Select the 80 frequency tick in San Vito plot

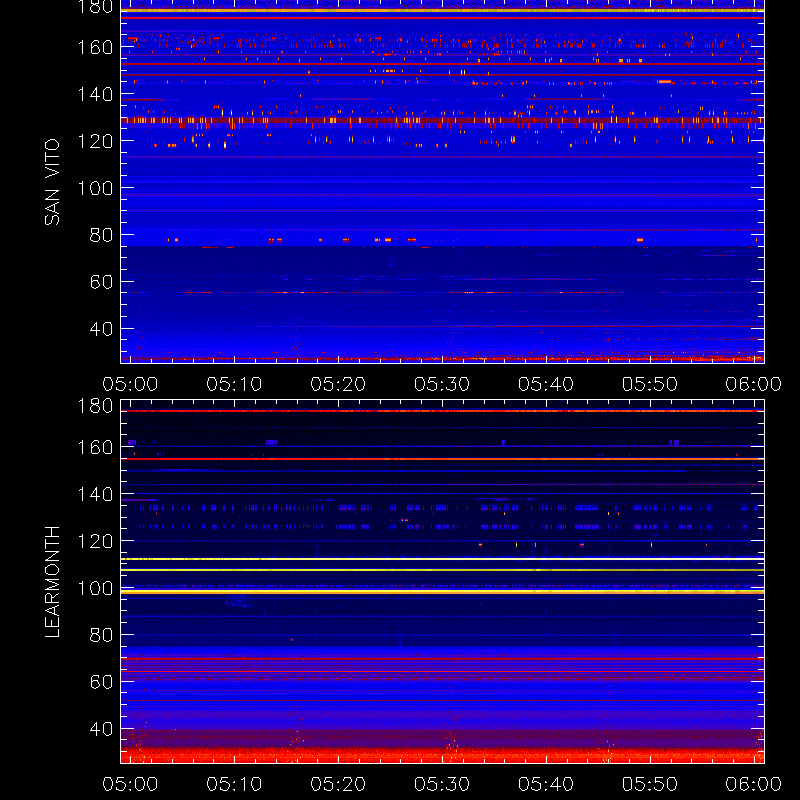(x=101, y=235)
